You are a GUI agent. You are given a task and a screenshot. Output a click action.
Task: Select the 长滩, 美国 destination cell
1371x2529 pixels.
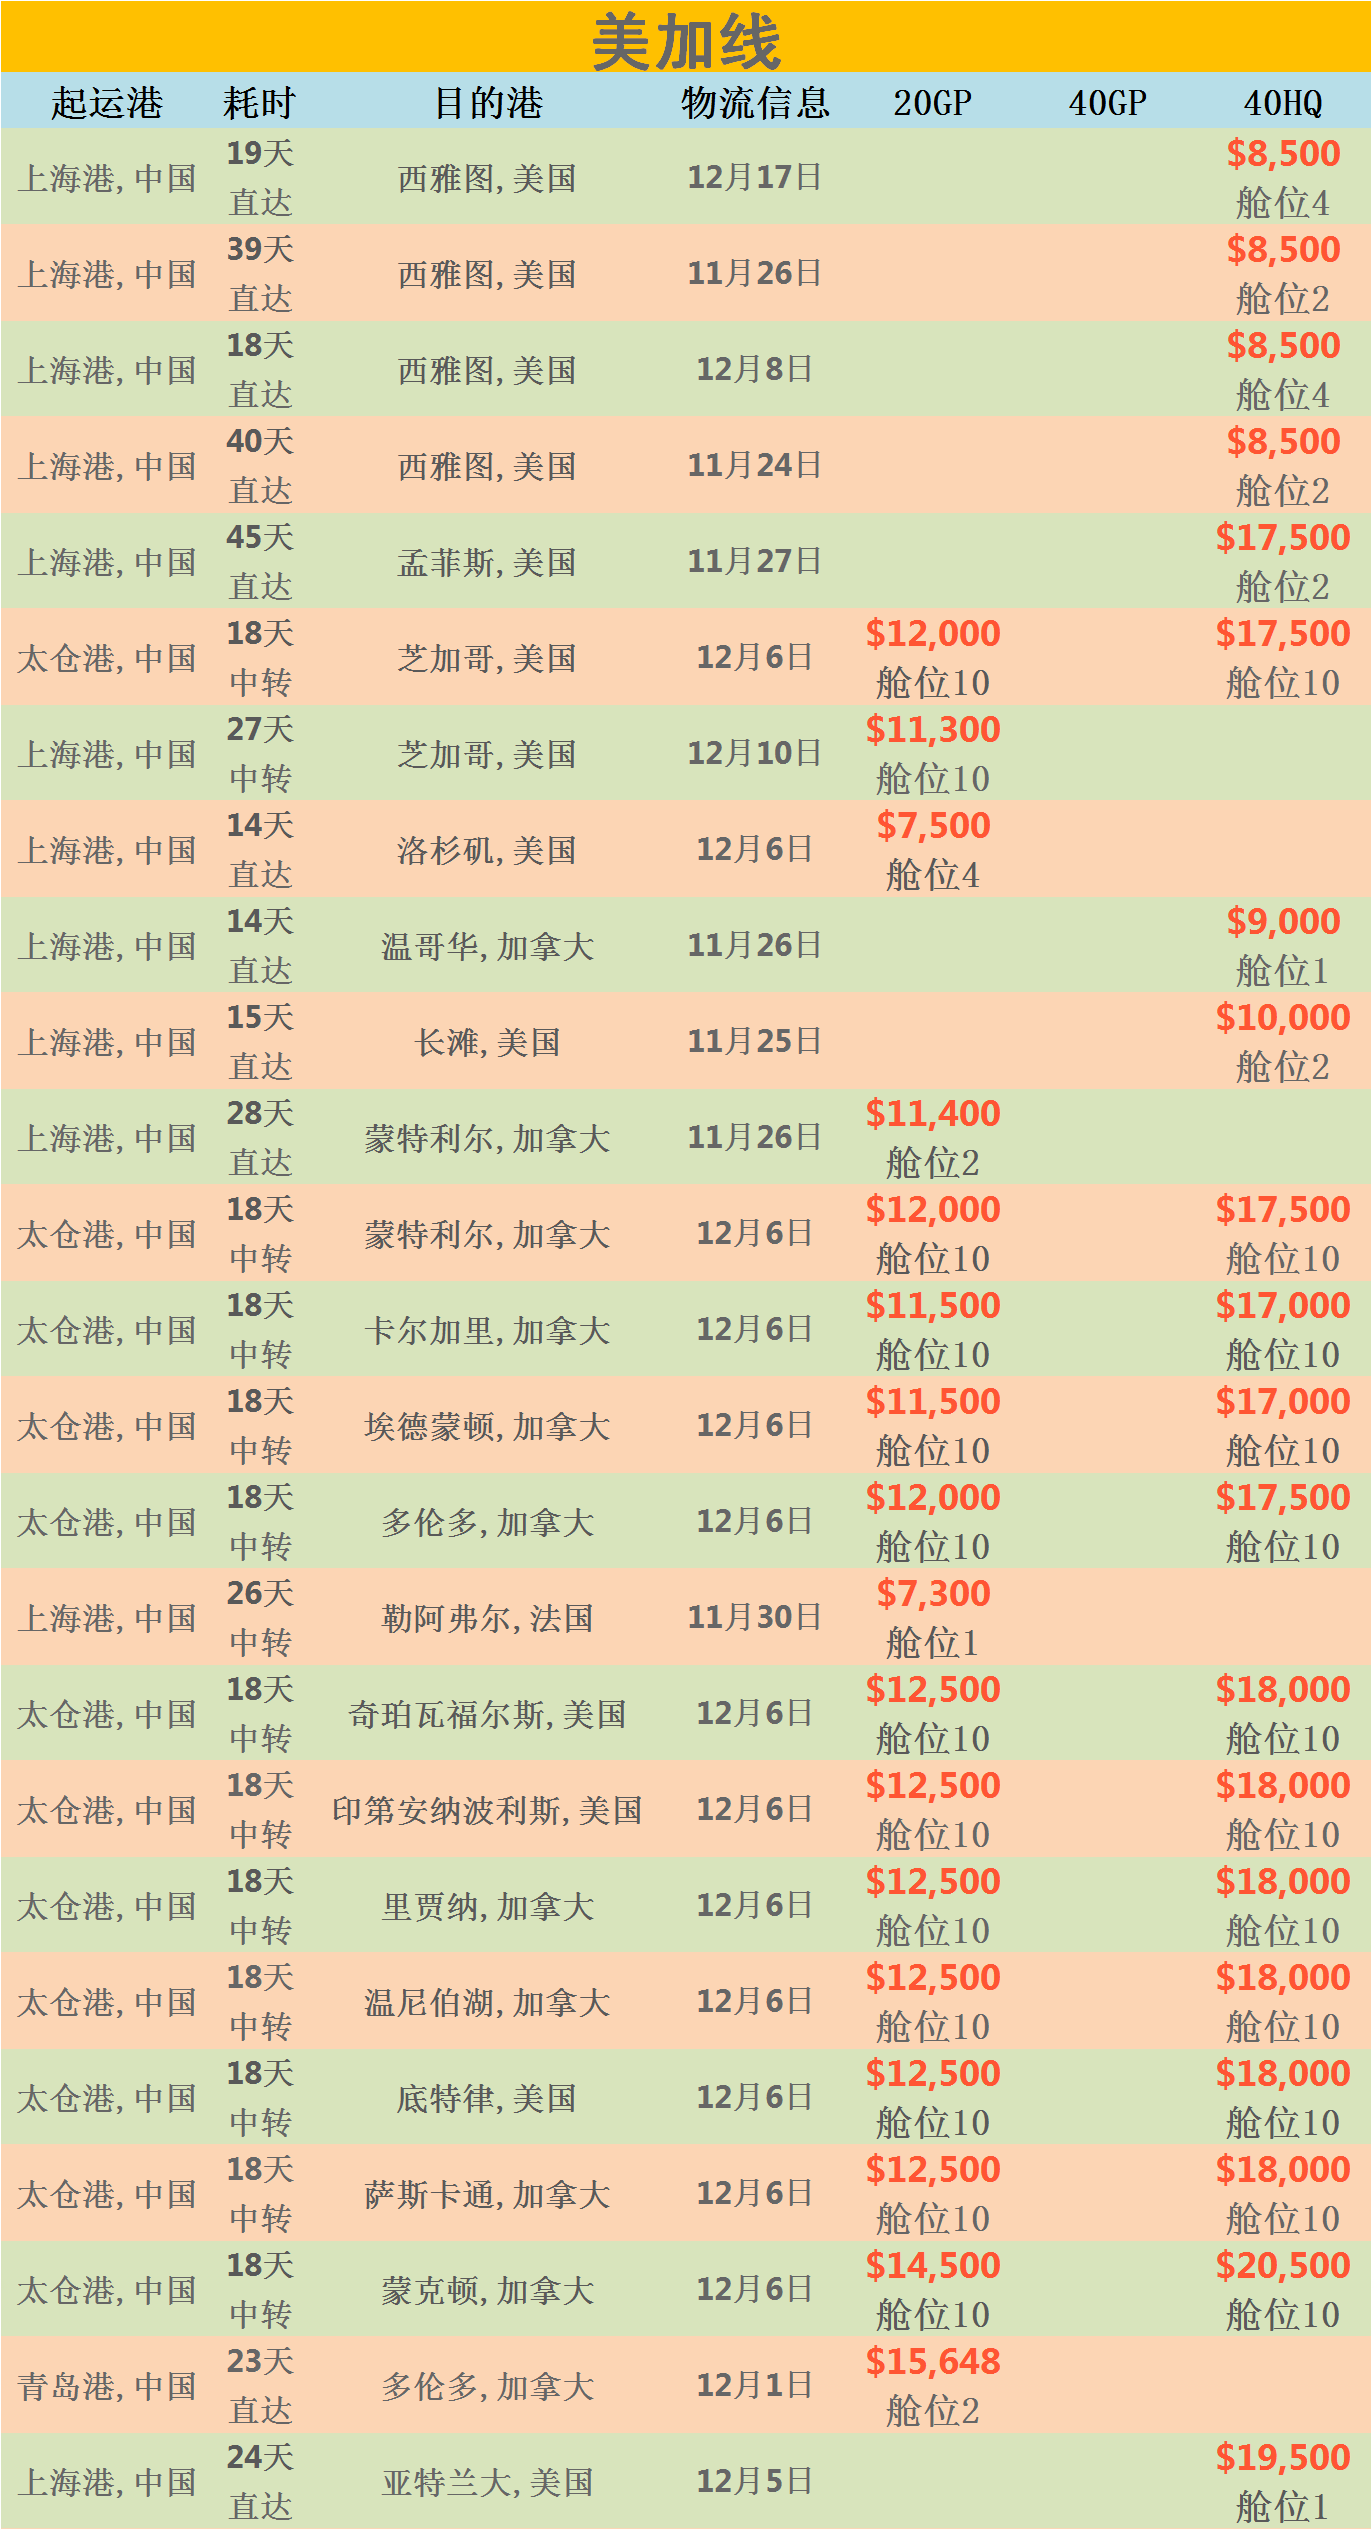click(x=487, y=1042)
